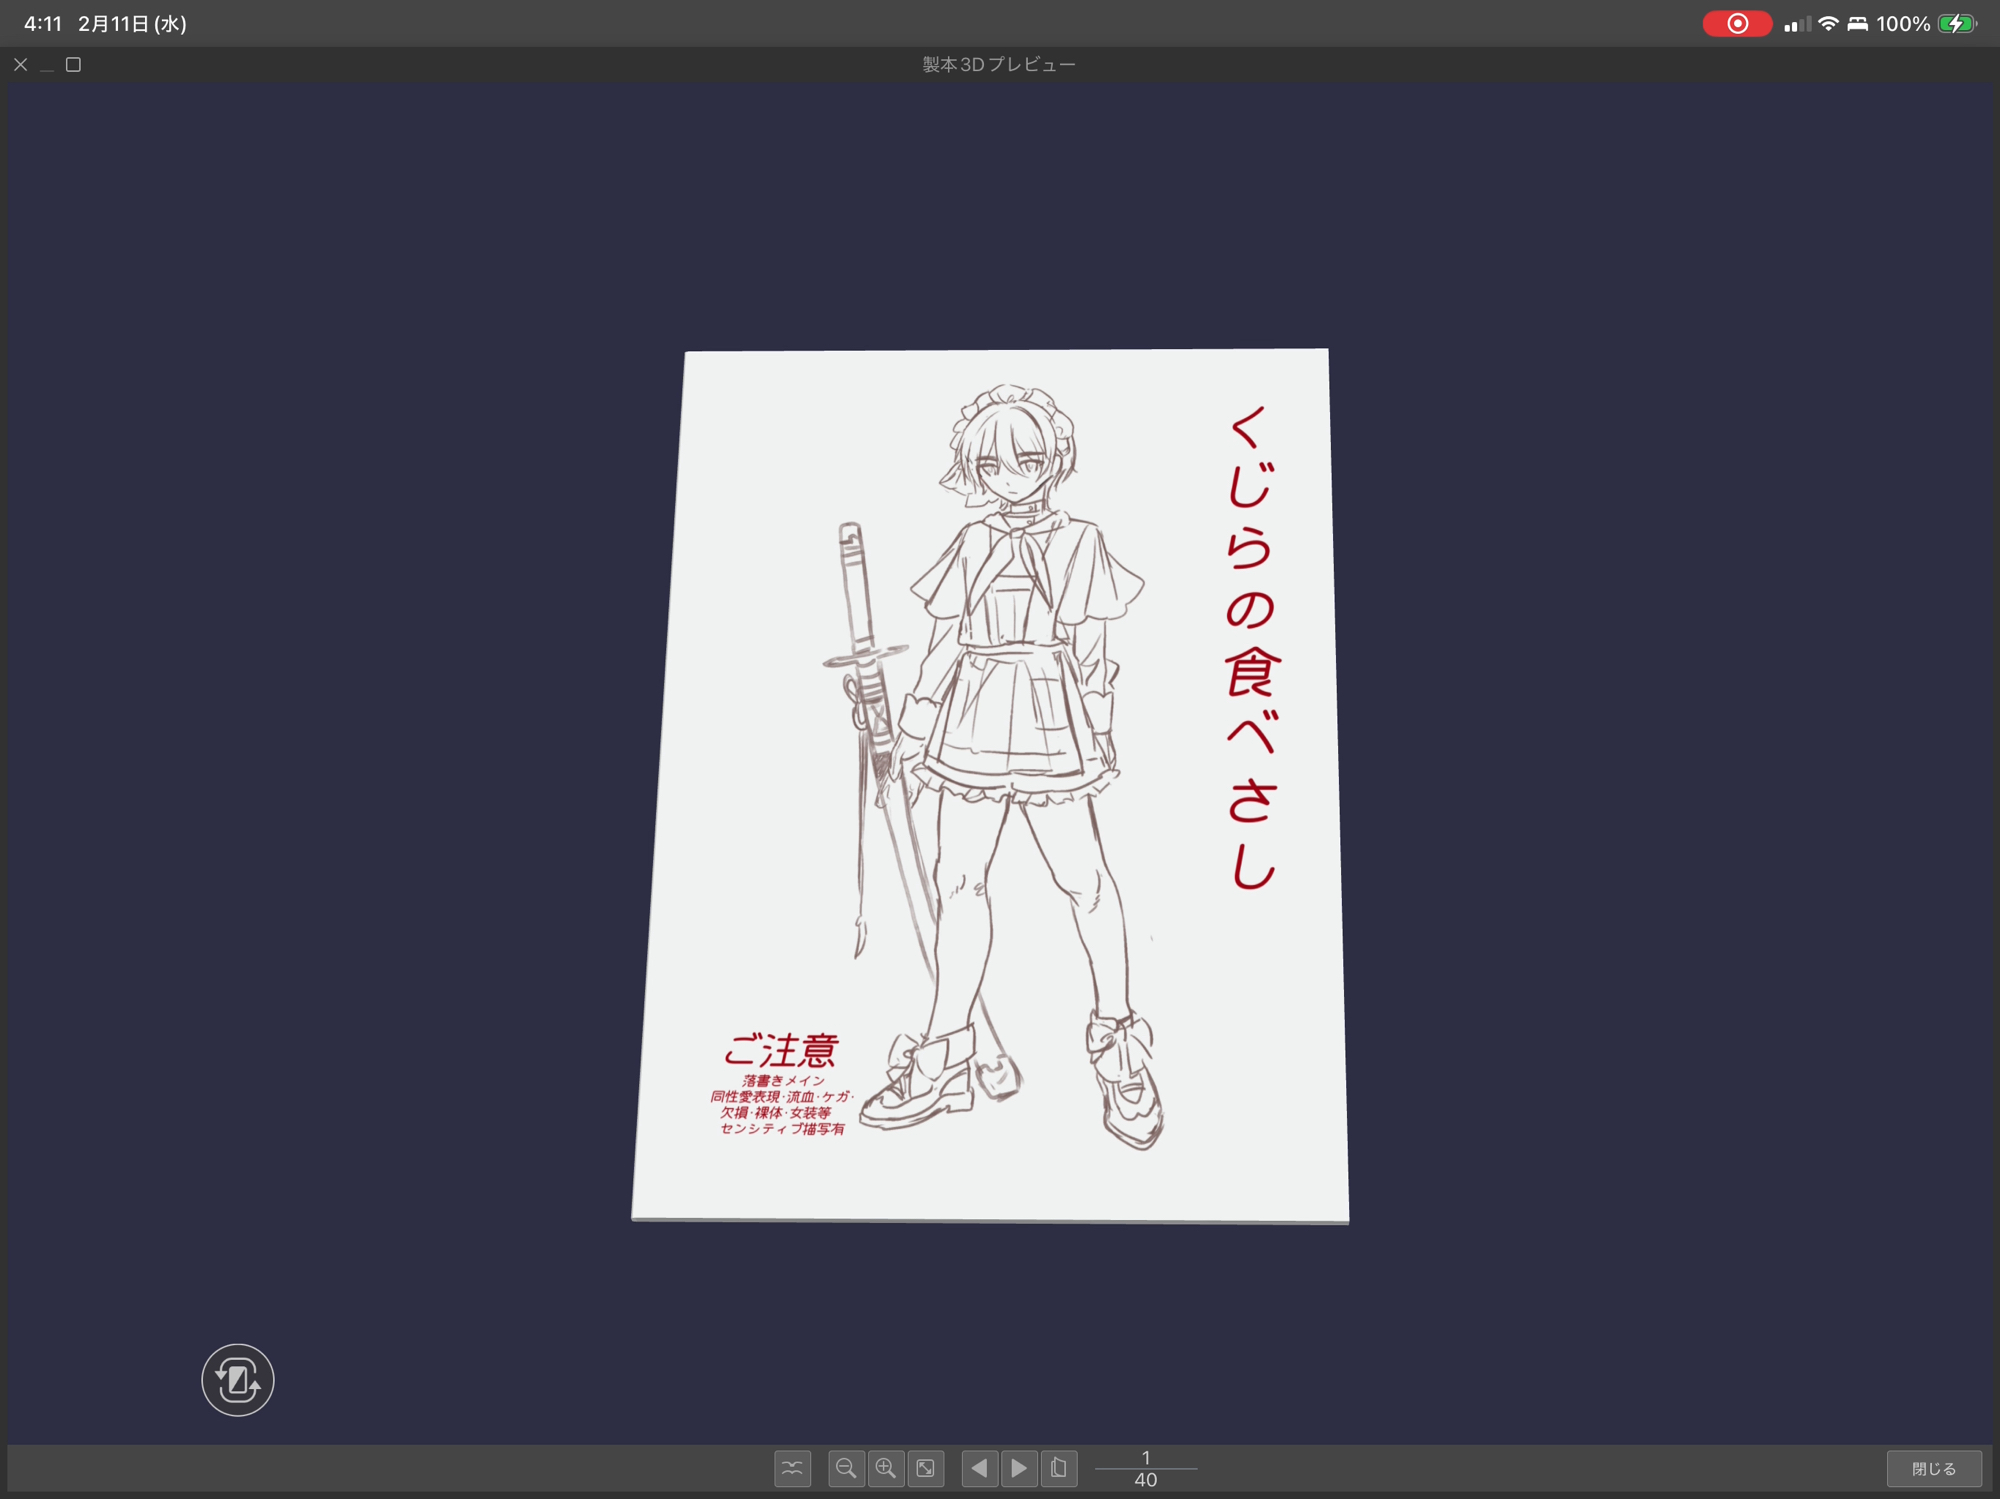Click the open-book spread view icon
This screenshot has height=1499, width=2000.
click(792, 1468)
